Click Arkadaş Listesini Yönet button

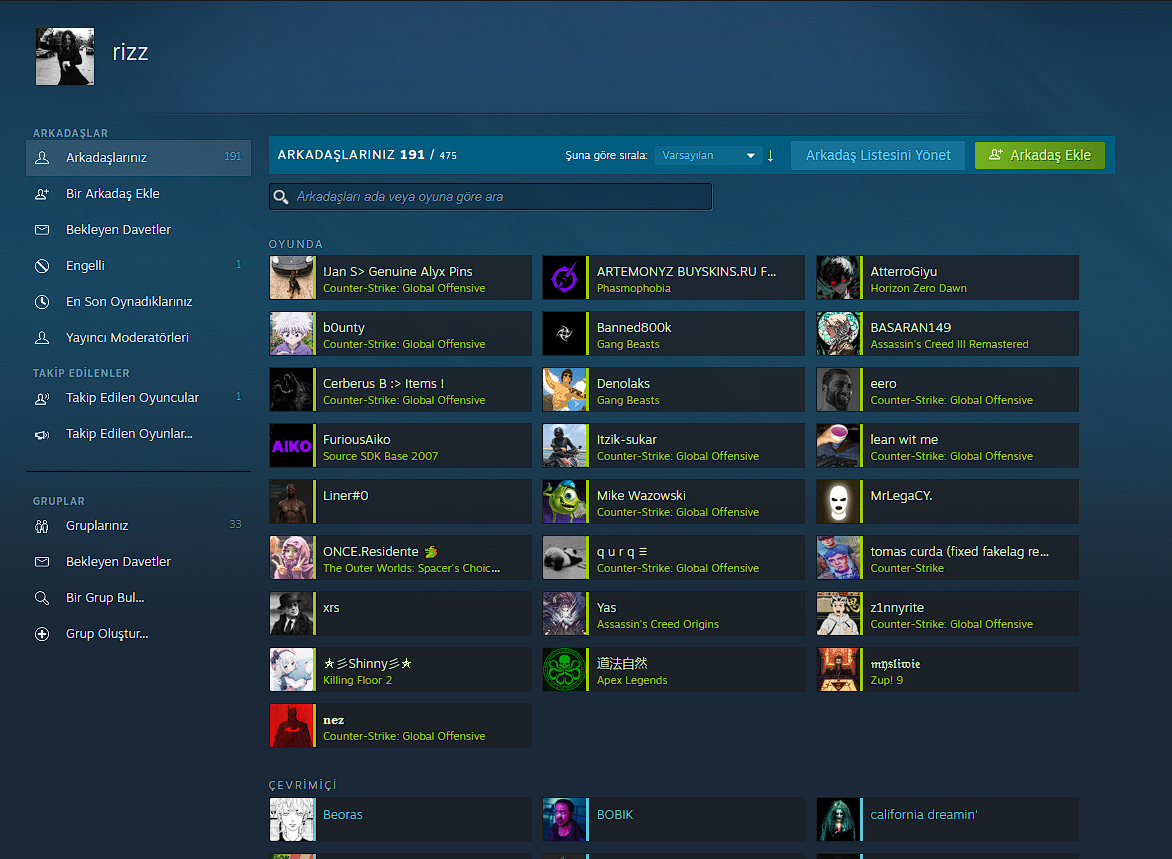pos(878,156)
